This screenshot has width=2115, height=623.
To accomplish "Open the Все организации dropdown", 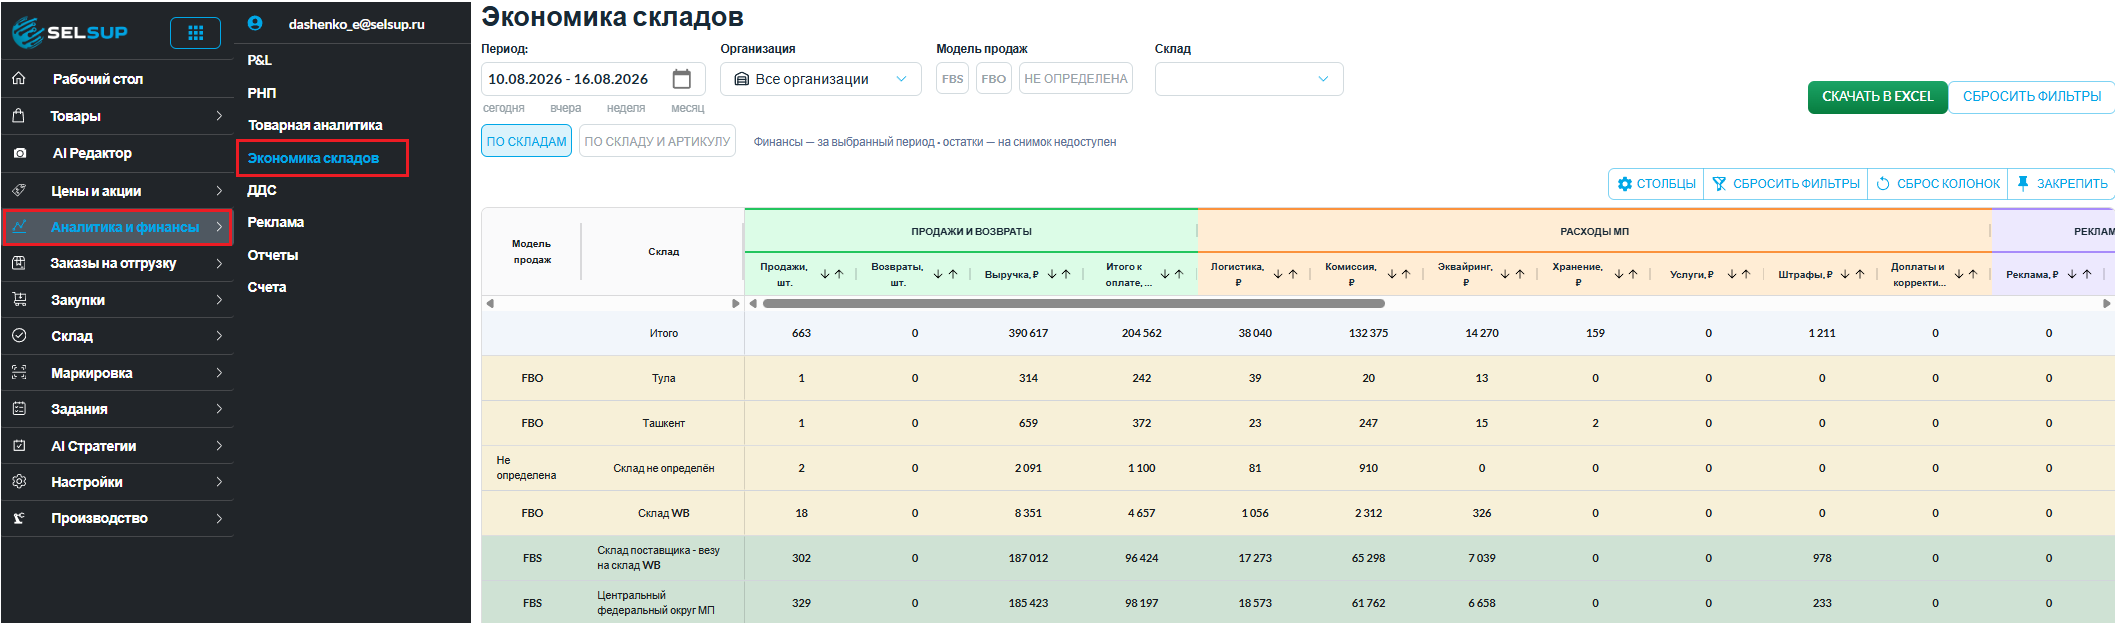I will click(x=821, y=79).
